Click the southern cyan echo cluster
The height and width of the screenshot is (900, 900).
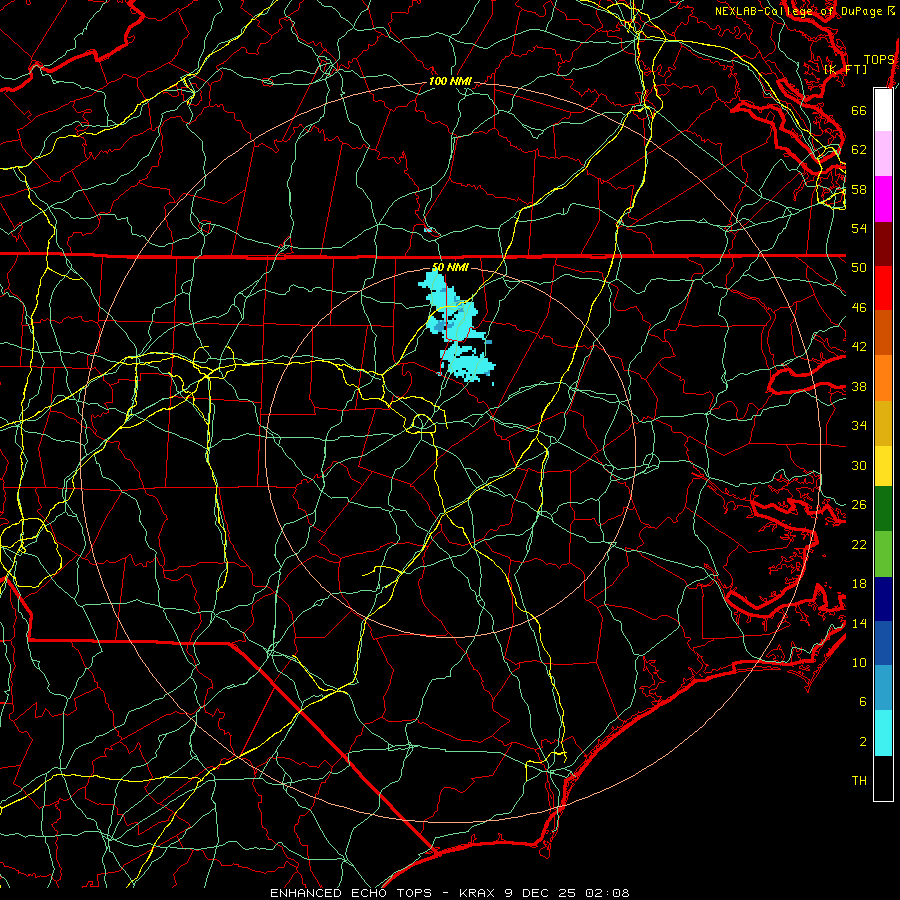tap(467, 363)
